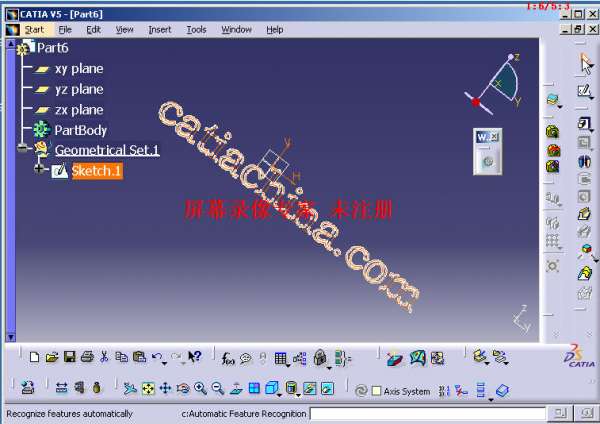Image resolution: width=600 pixels, height=424 pixels.
Task: Open the Insert menu
Action: [160, 30]
